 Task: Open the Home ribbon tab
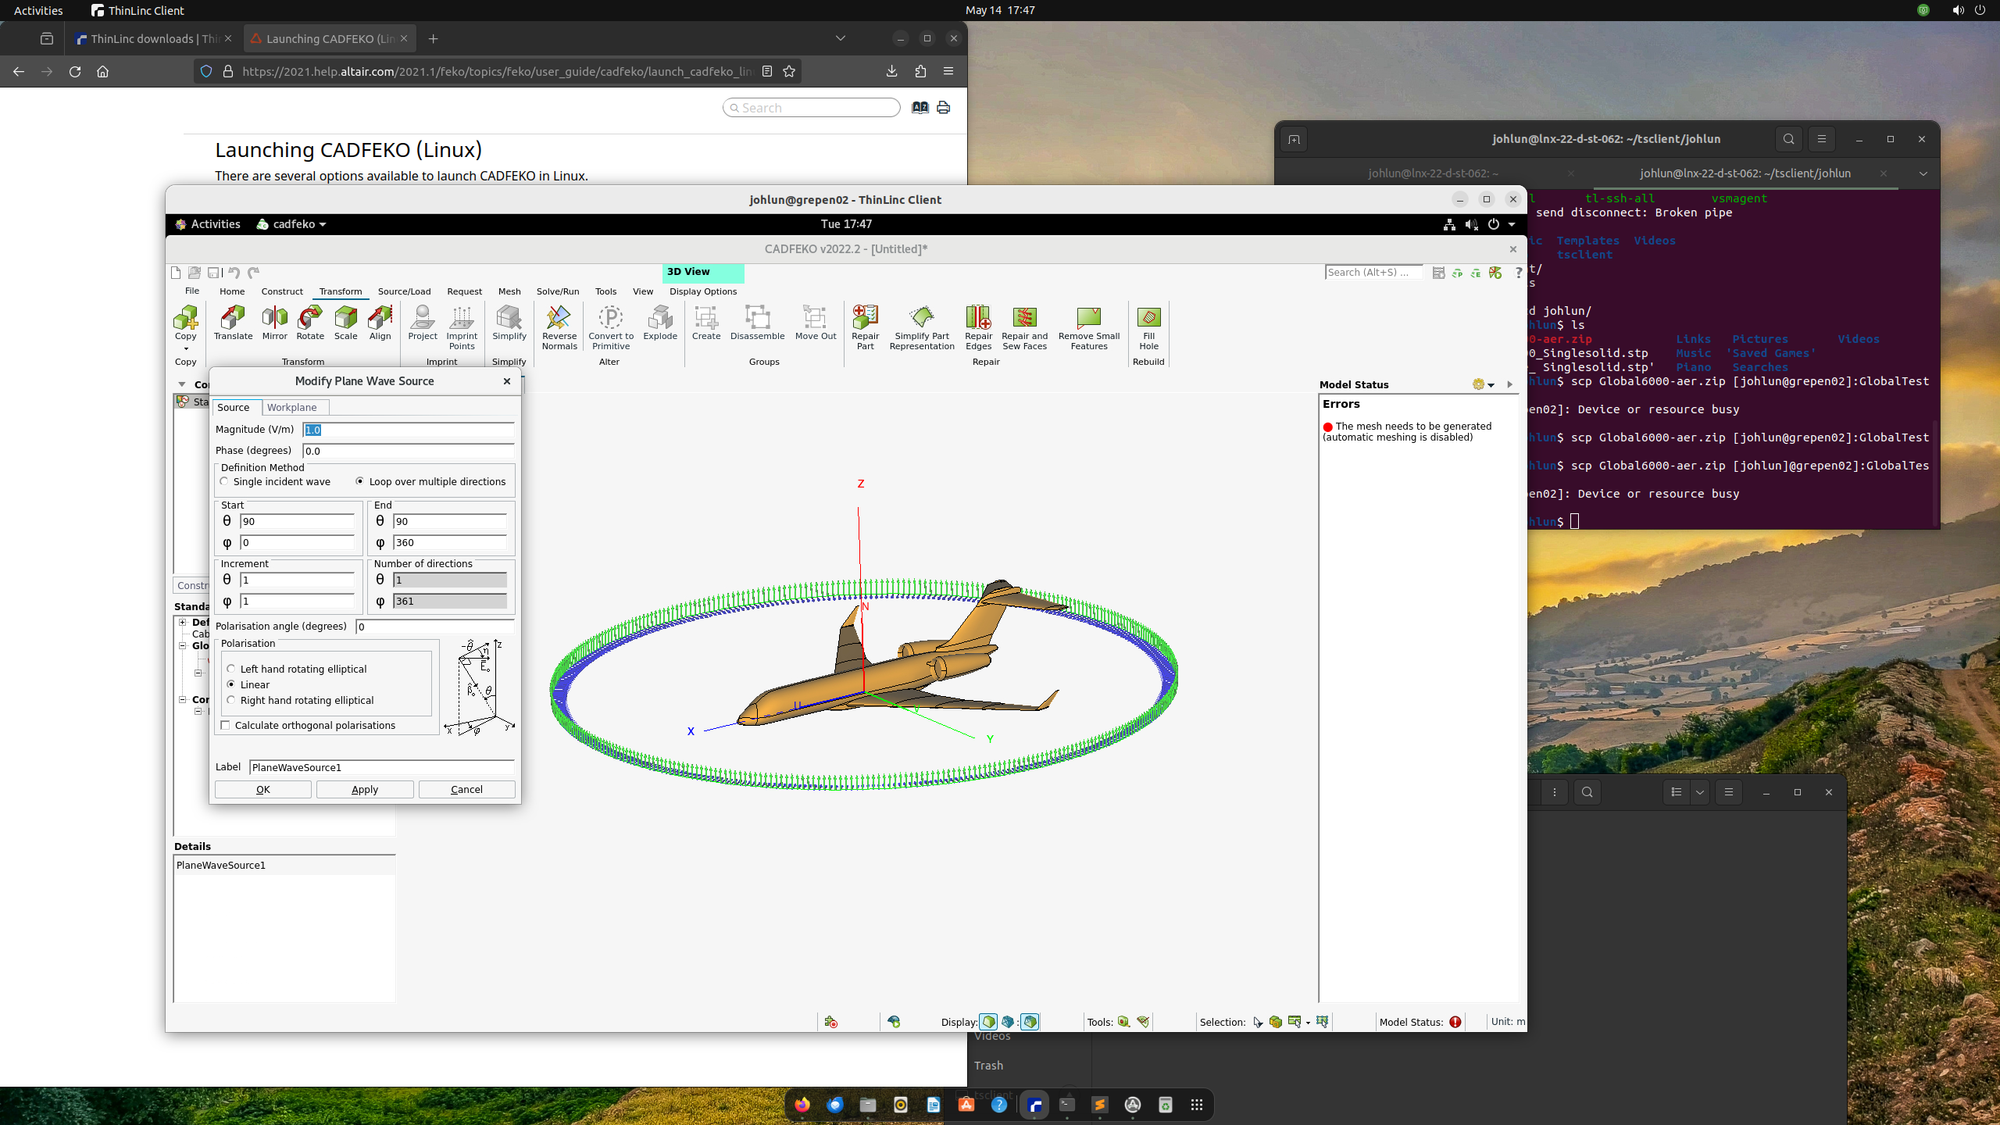point(232,292)
